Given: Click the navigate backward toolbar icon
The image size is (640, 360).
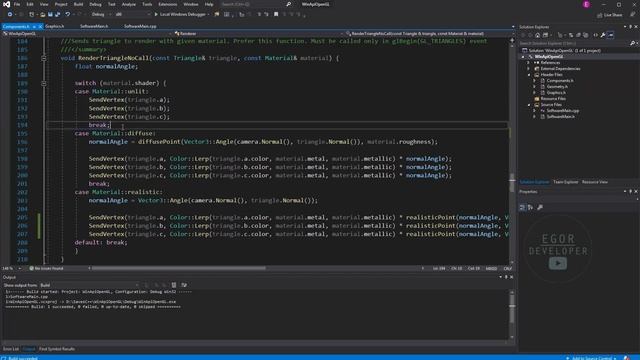Looking at the screenshot, I should coord(10,14).
